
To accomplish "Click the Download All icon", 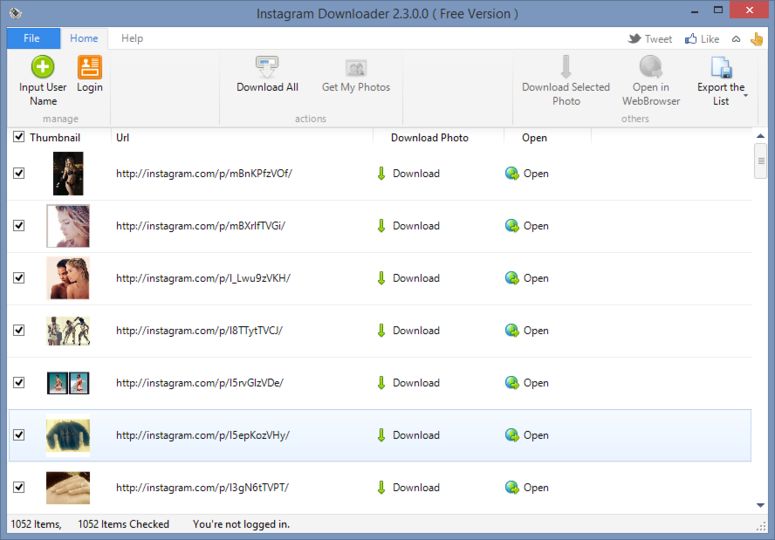I will coord(267,67).
